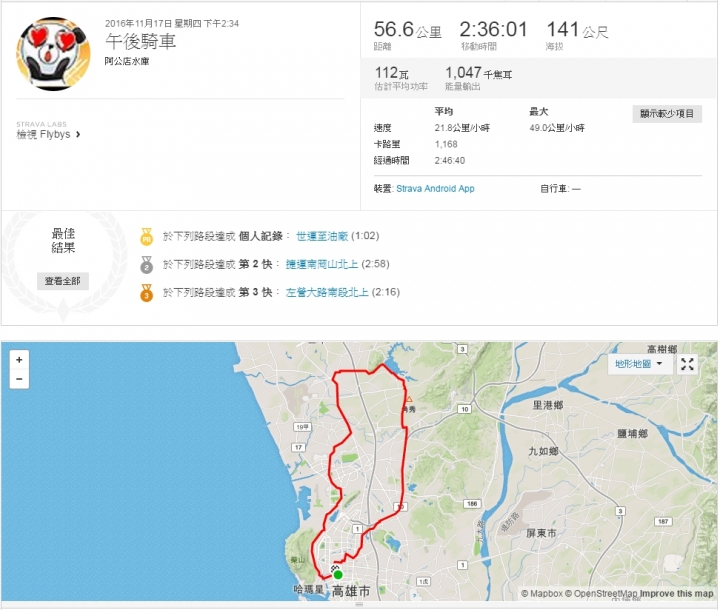Expand map to fullscreen
The image size is (720, 610).
point(687,364)
